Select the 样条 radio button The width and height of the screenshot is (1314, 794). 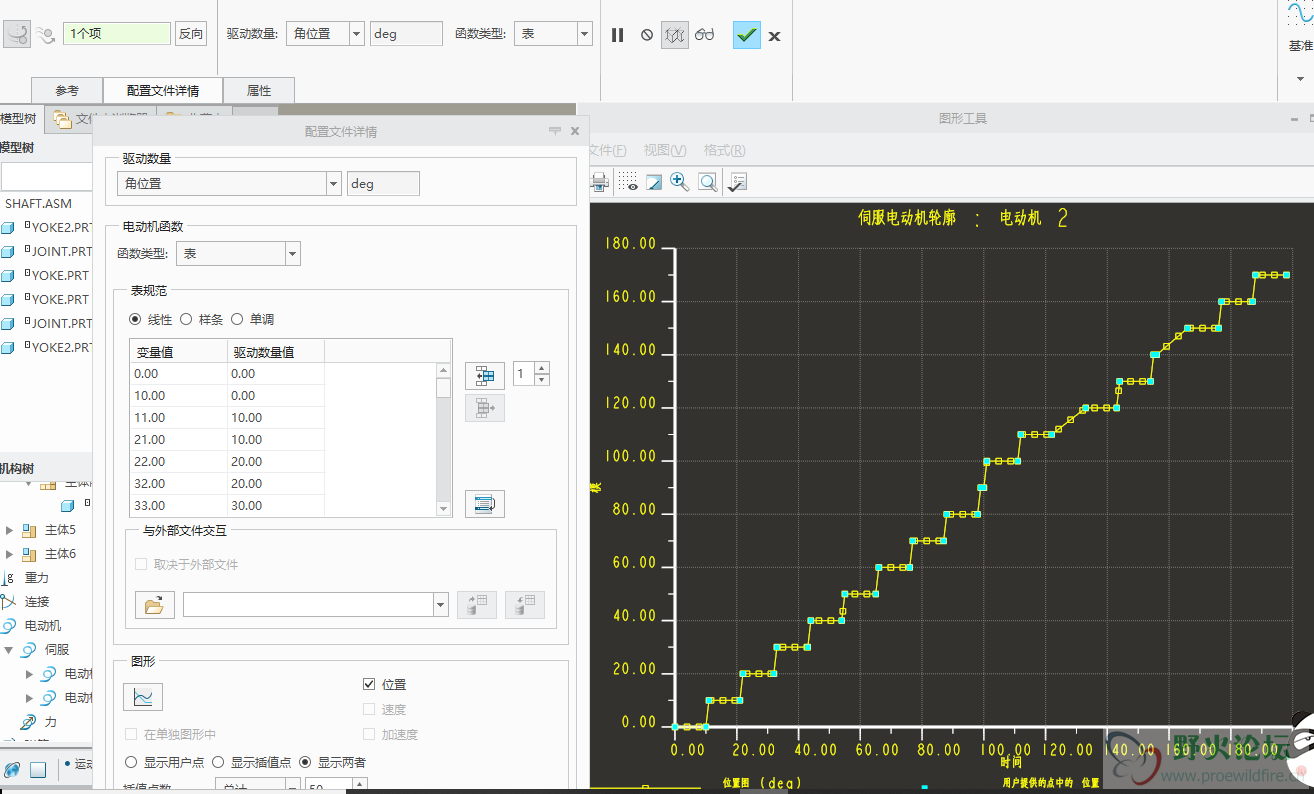click(186, 319)
